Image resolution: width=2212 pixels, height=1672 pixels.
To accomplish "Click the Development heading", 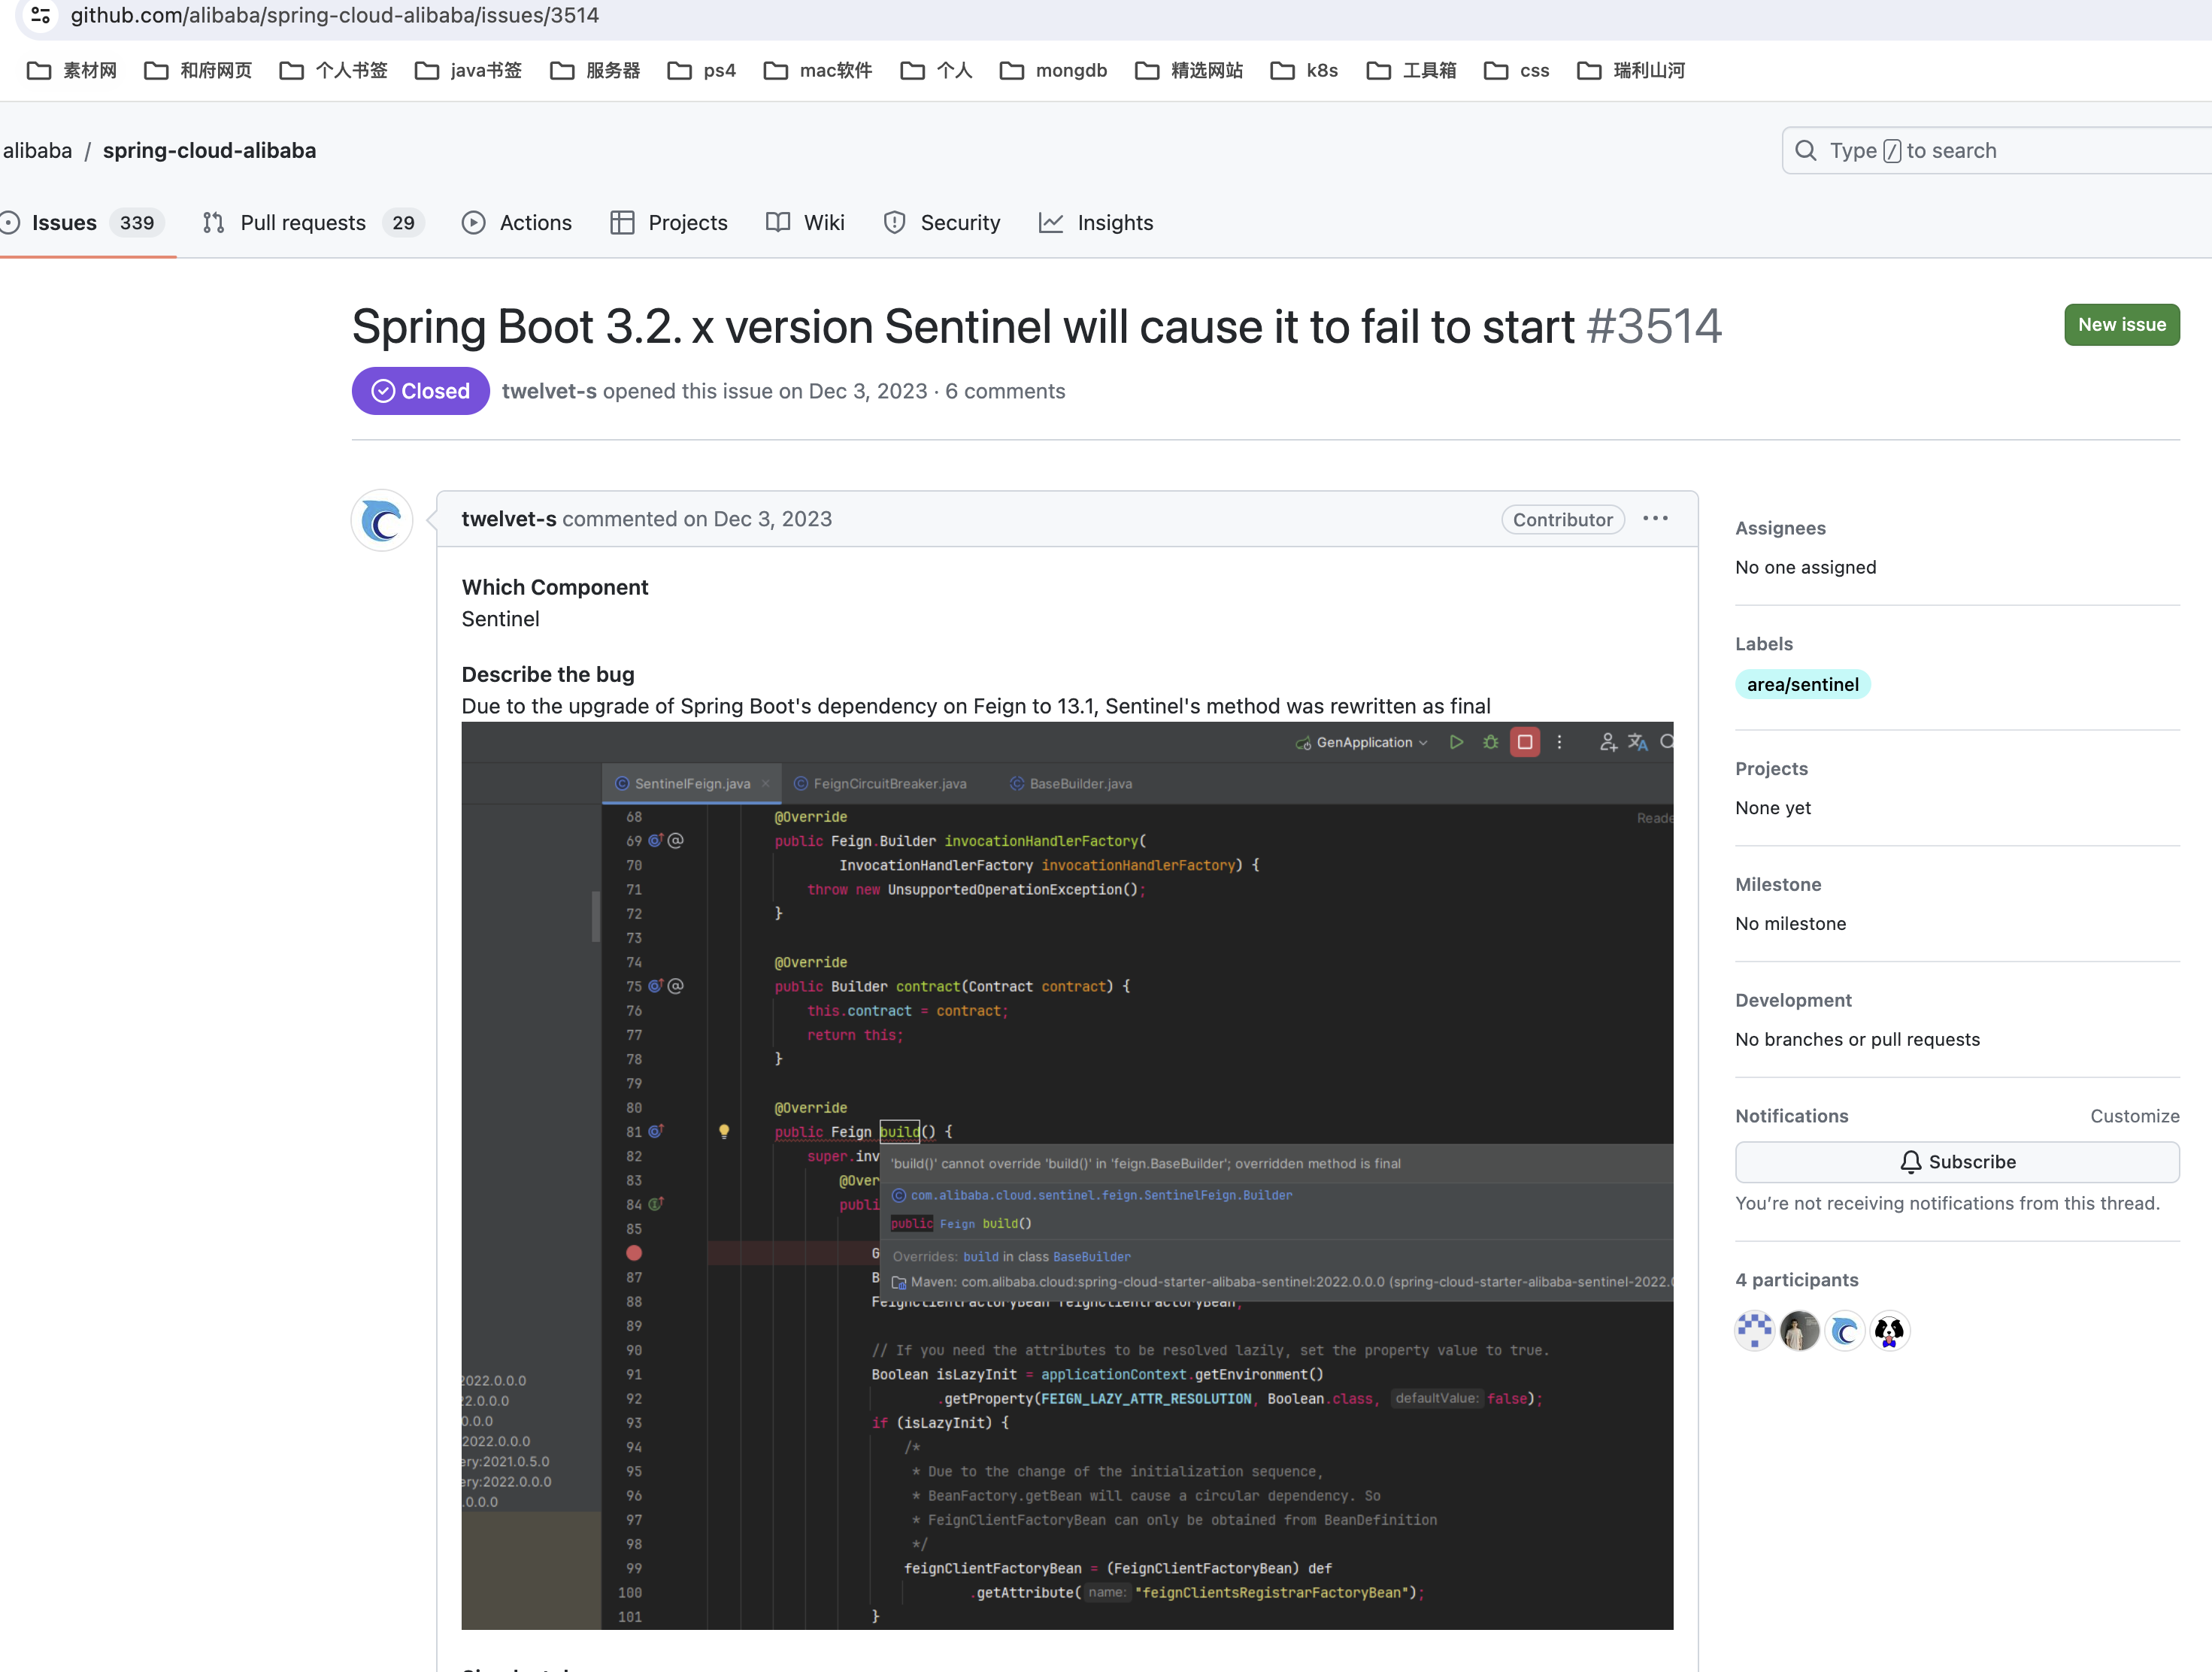I will coord(1793,1000).
